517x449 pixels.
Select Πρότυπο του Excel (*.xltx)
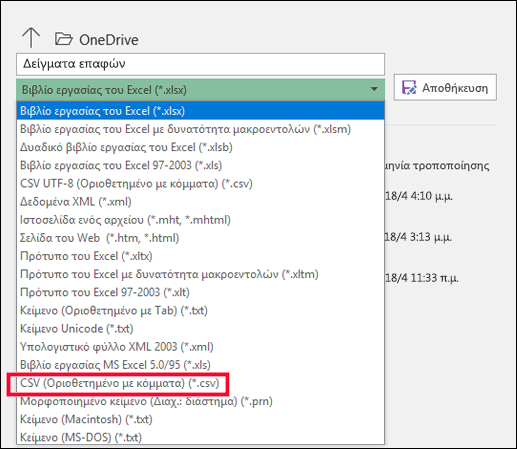pos(200,256)
